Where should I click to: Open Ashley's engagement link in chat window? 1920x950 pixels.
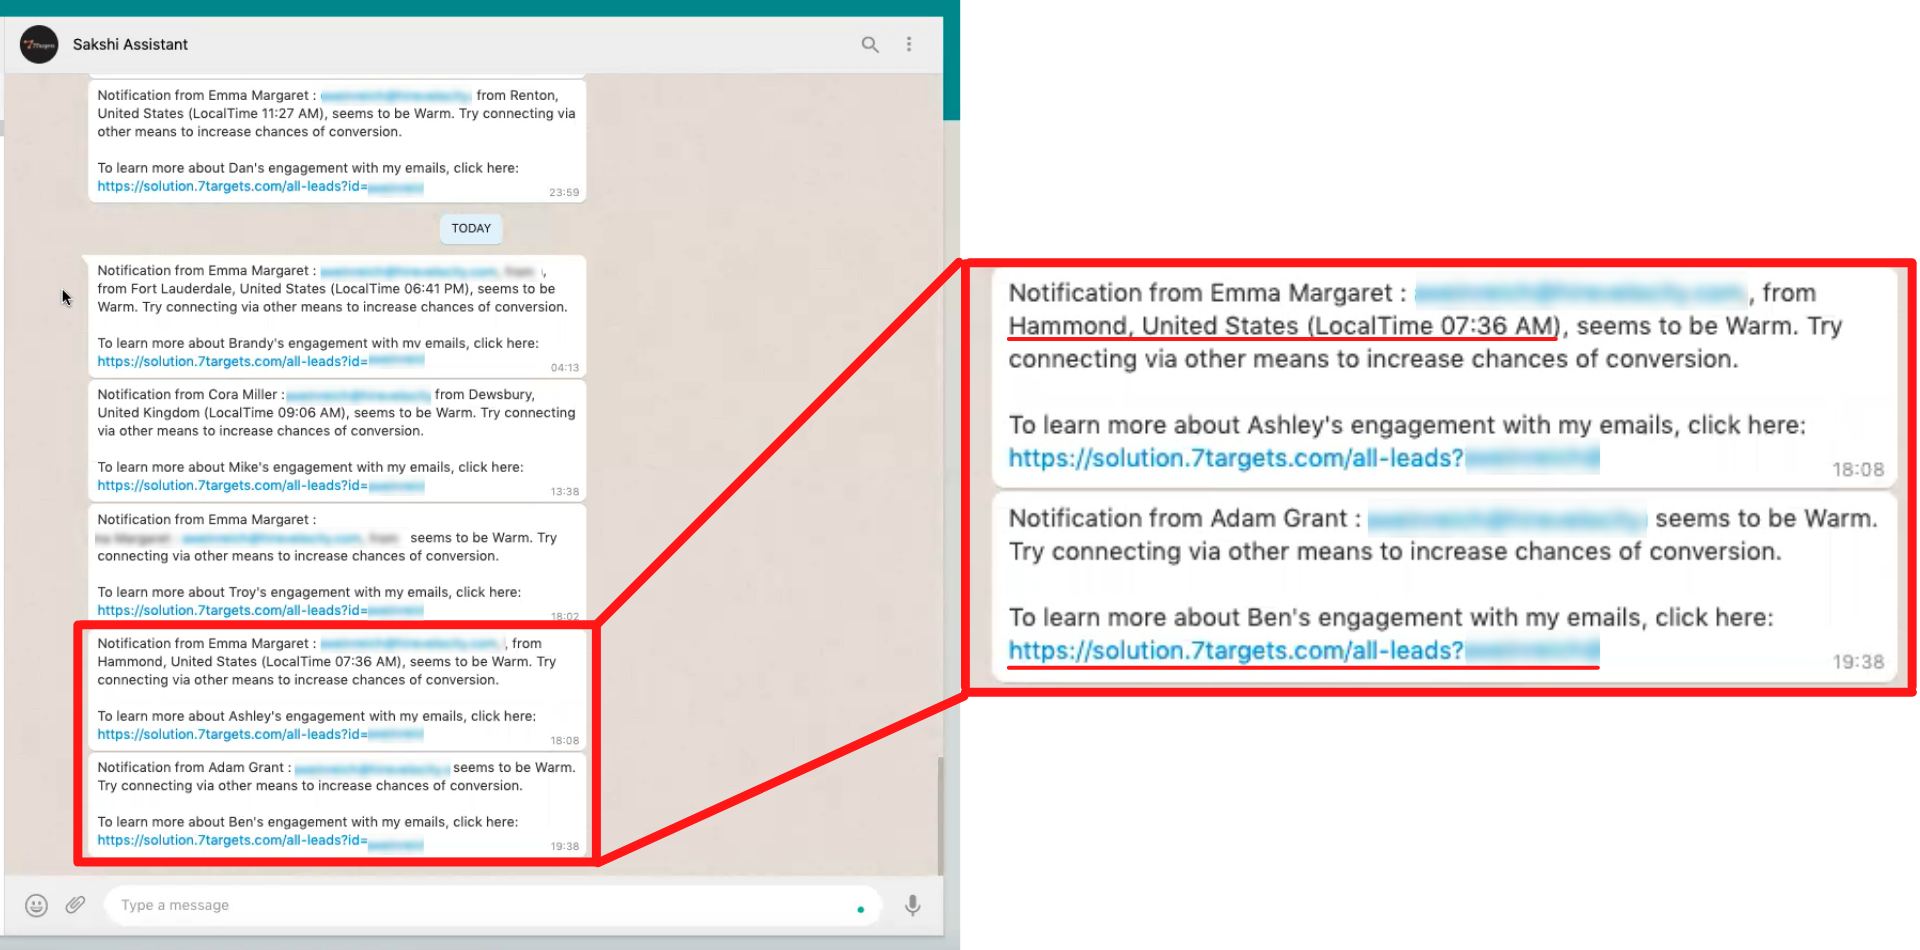tap(232, 735)
